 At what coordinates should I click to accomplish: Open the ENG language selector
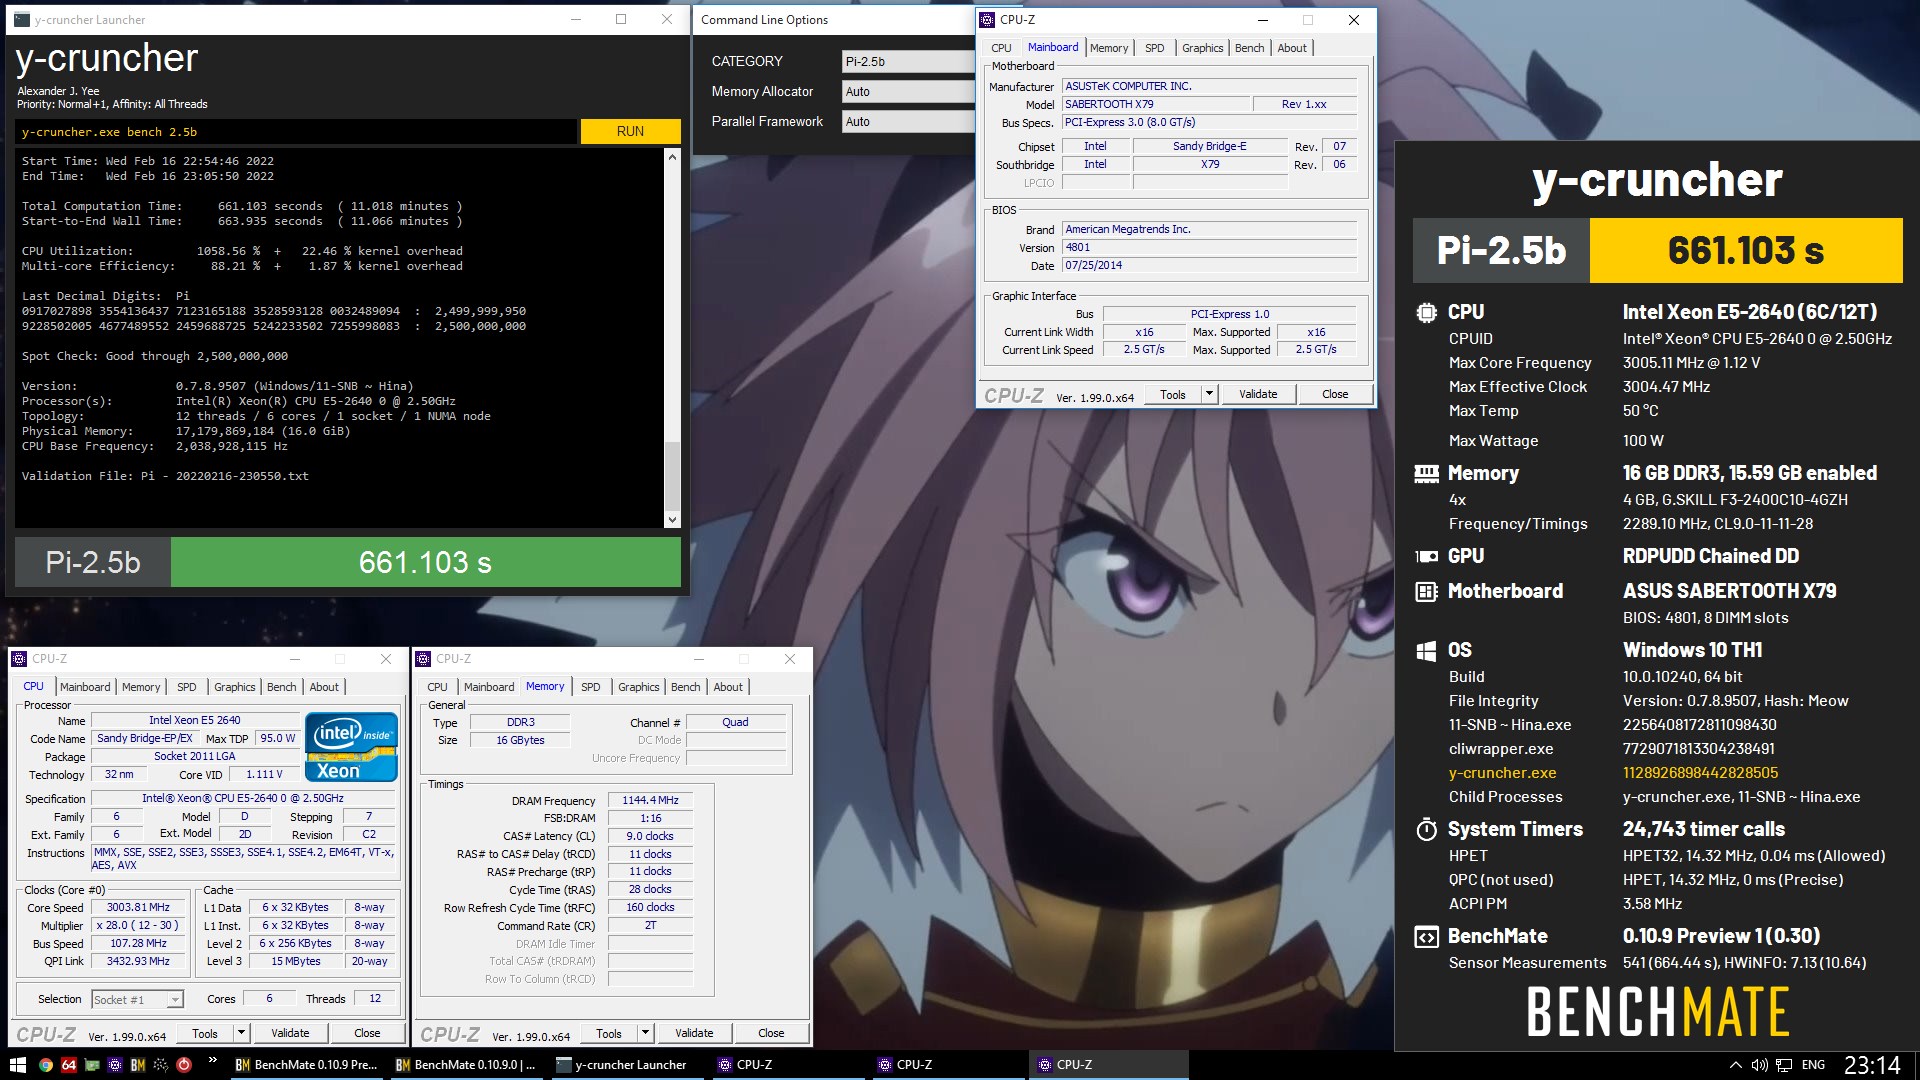point(1813,1065)
